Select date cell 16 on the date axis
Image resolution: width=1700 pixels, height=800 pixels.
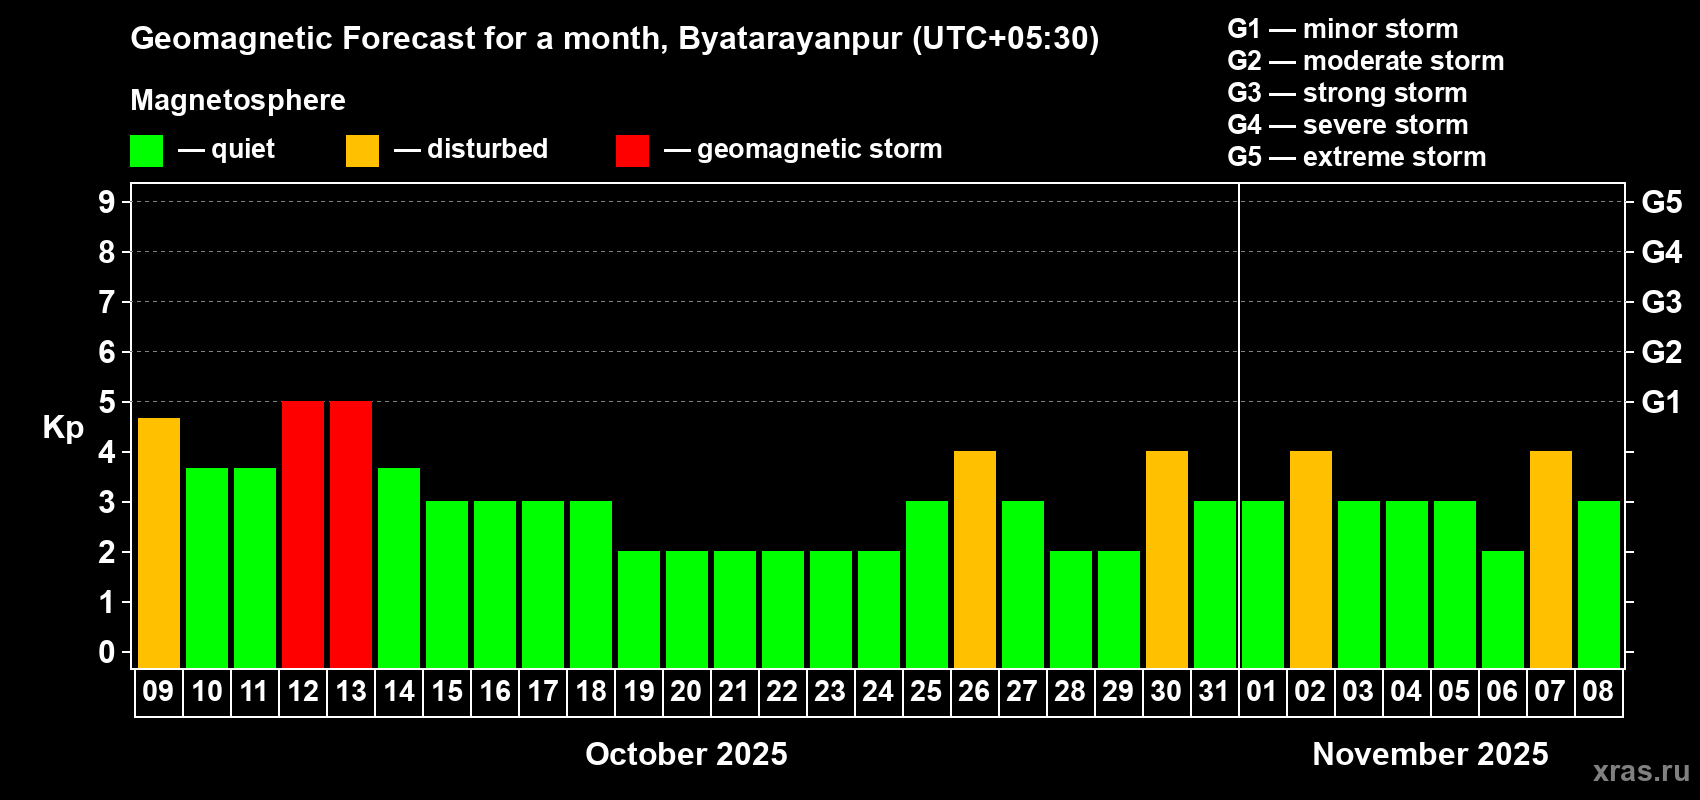[495, 692]
